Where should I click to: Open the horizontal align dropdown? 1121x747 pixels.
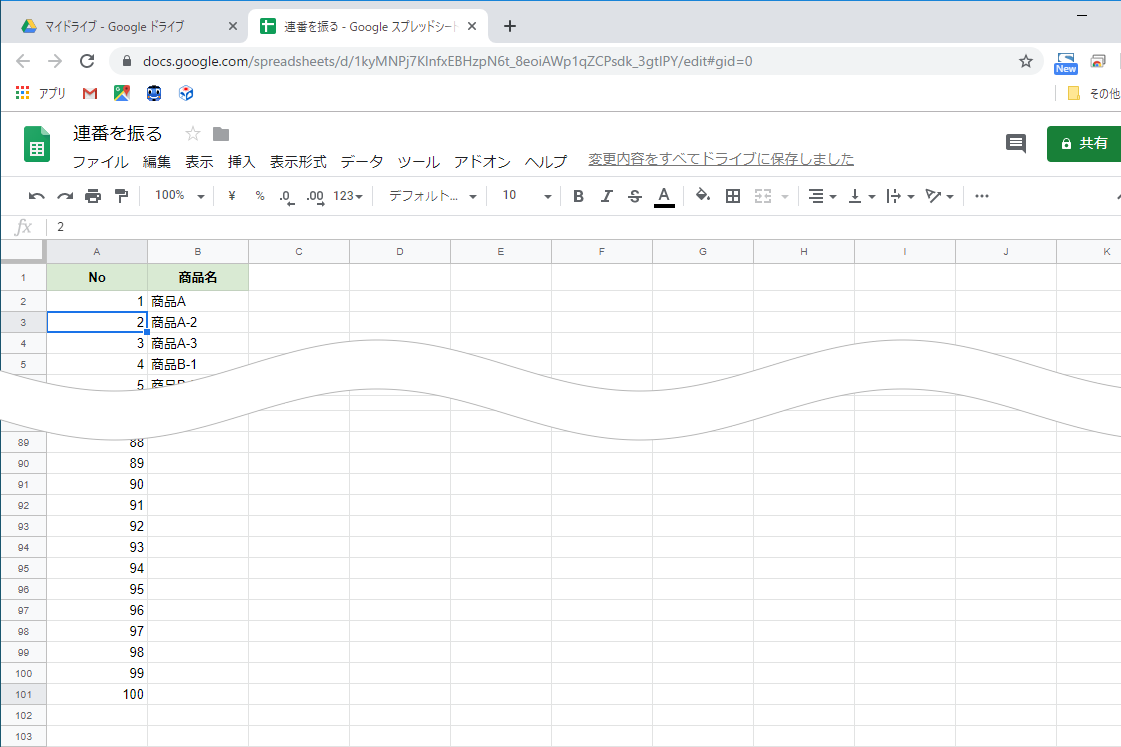[822, 196]
